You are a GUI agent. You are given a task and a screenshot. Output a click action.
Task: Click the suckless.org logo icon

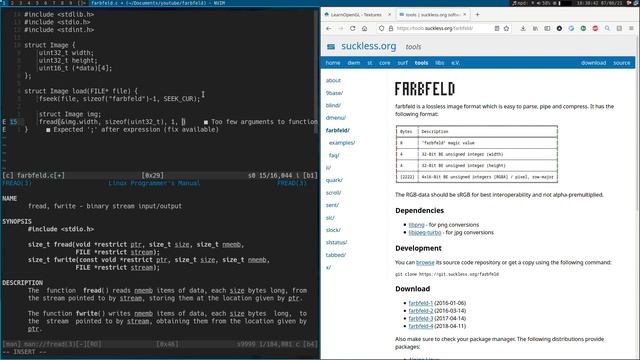(x=331, y=47)
